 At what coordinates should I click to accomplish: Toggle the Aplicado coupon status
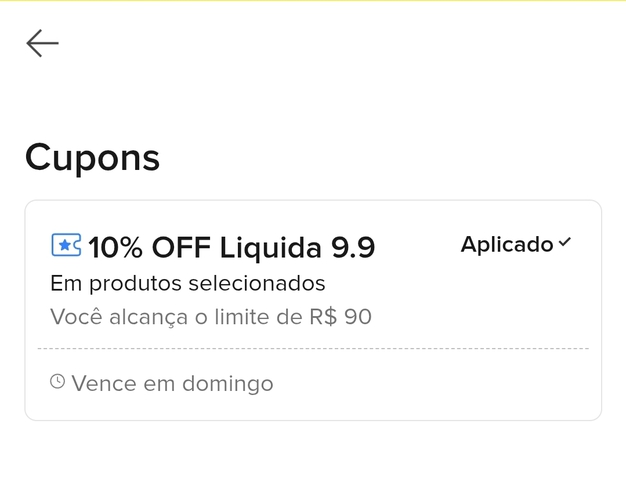click(515, 244)
